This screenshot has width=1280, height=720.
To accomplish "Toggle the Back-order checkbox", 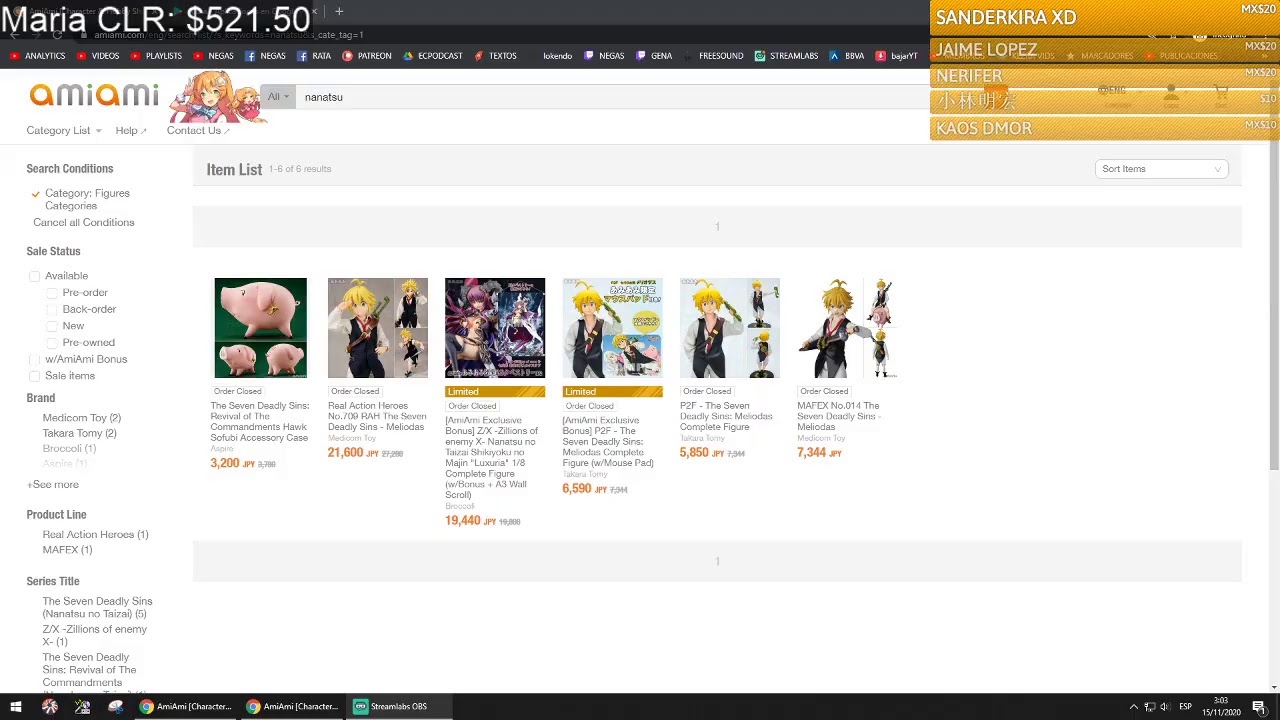I will tap(52, 309).
